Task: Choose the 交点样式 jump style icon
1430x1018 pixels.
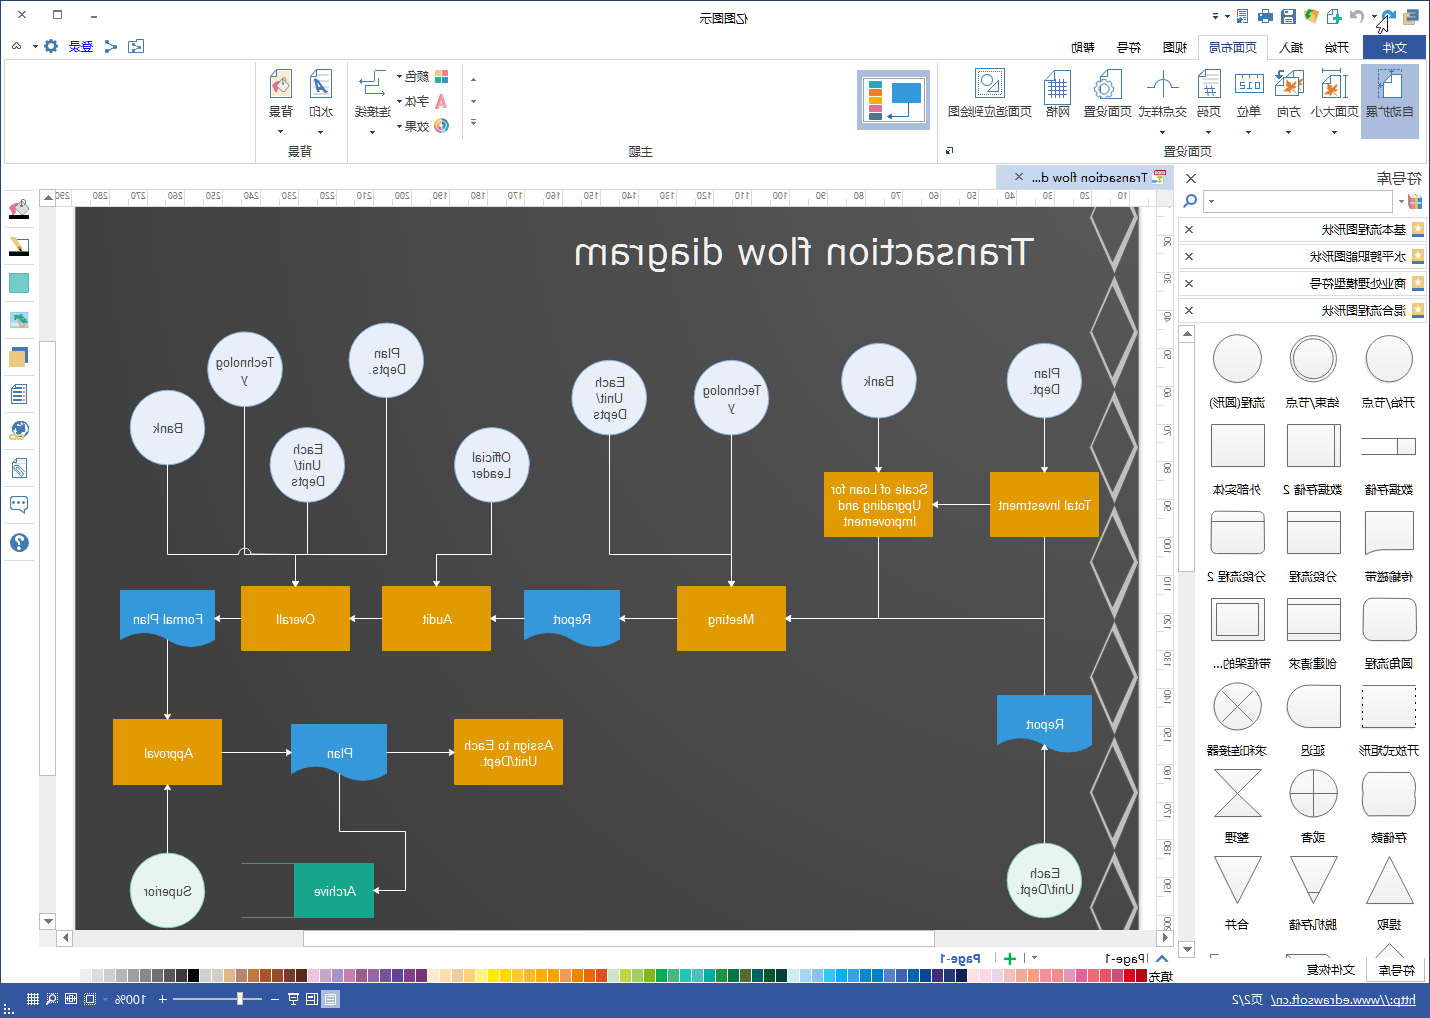Action: 1162,86
